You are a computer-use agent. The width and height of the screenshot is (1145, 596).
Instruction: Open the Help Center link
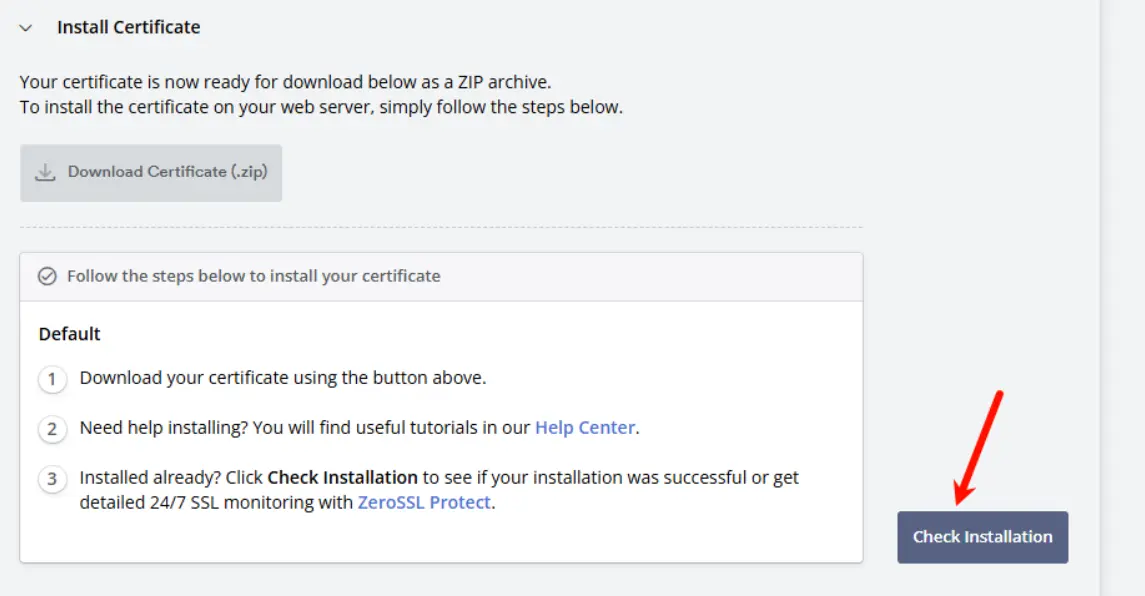tap(585, 427)
